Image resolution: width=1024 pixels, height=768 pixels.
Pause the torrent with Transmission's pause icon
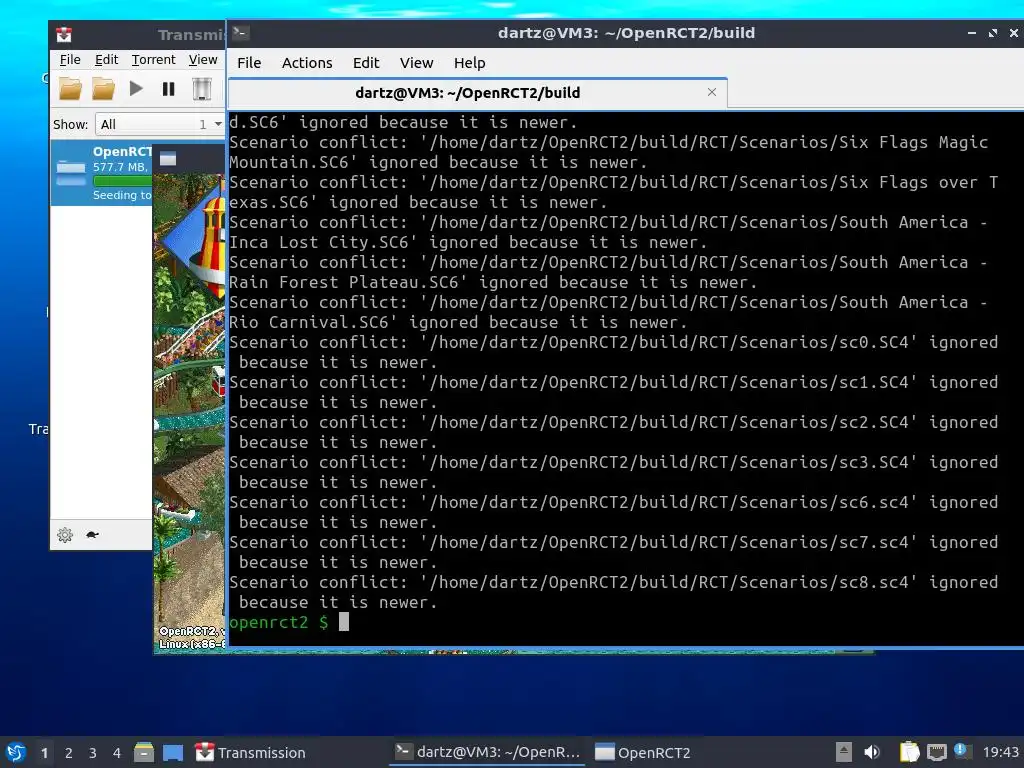[x=168, y=88]
